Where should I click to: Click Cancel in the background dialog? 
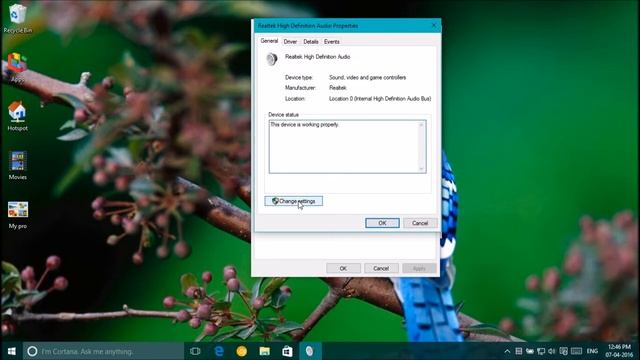point(381,268)
